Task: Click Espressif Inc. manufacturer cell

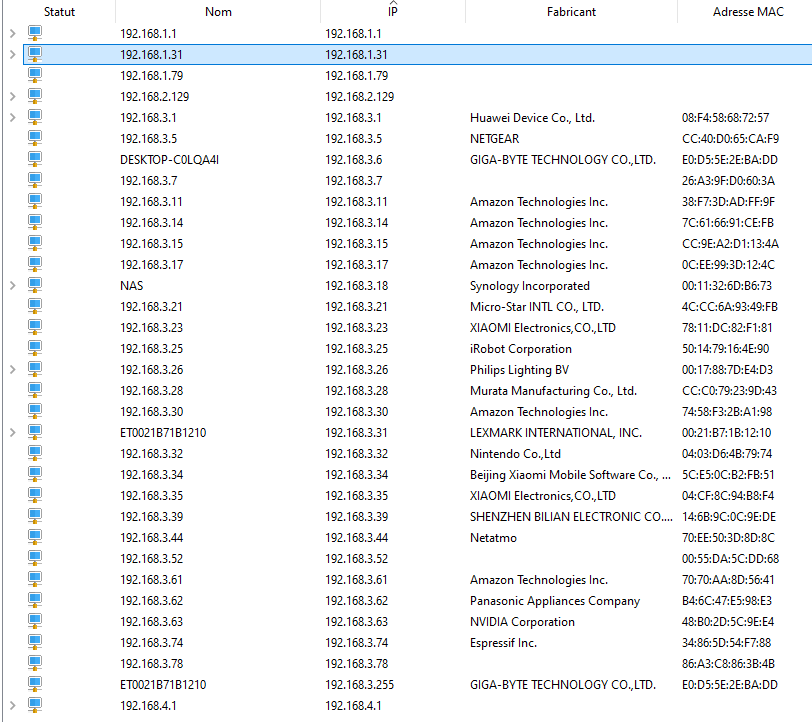Action: 503,643
